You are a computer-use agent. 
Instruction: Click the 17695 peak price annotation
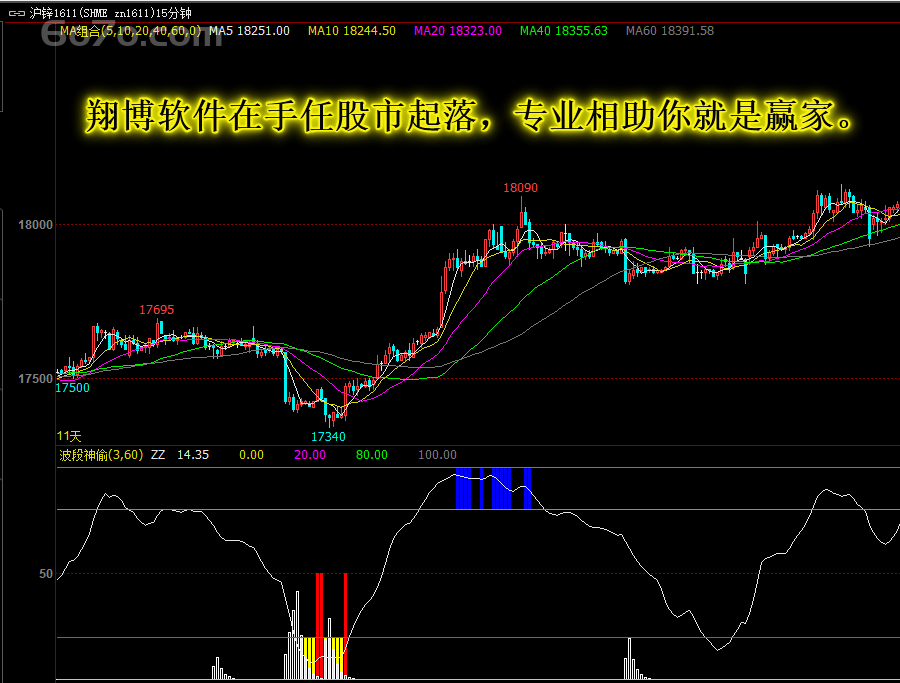click(156, 310)
